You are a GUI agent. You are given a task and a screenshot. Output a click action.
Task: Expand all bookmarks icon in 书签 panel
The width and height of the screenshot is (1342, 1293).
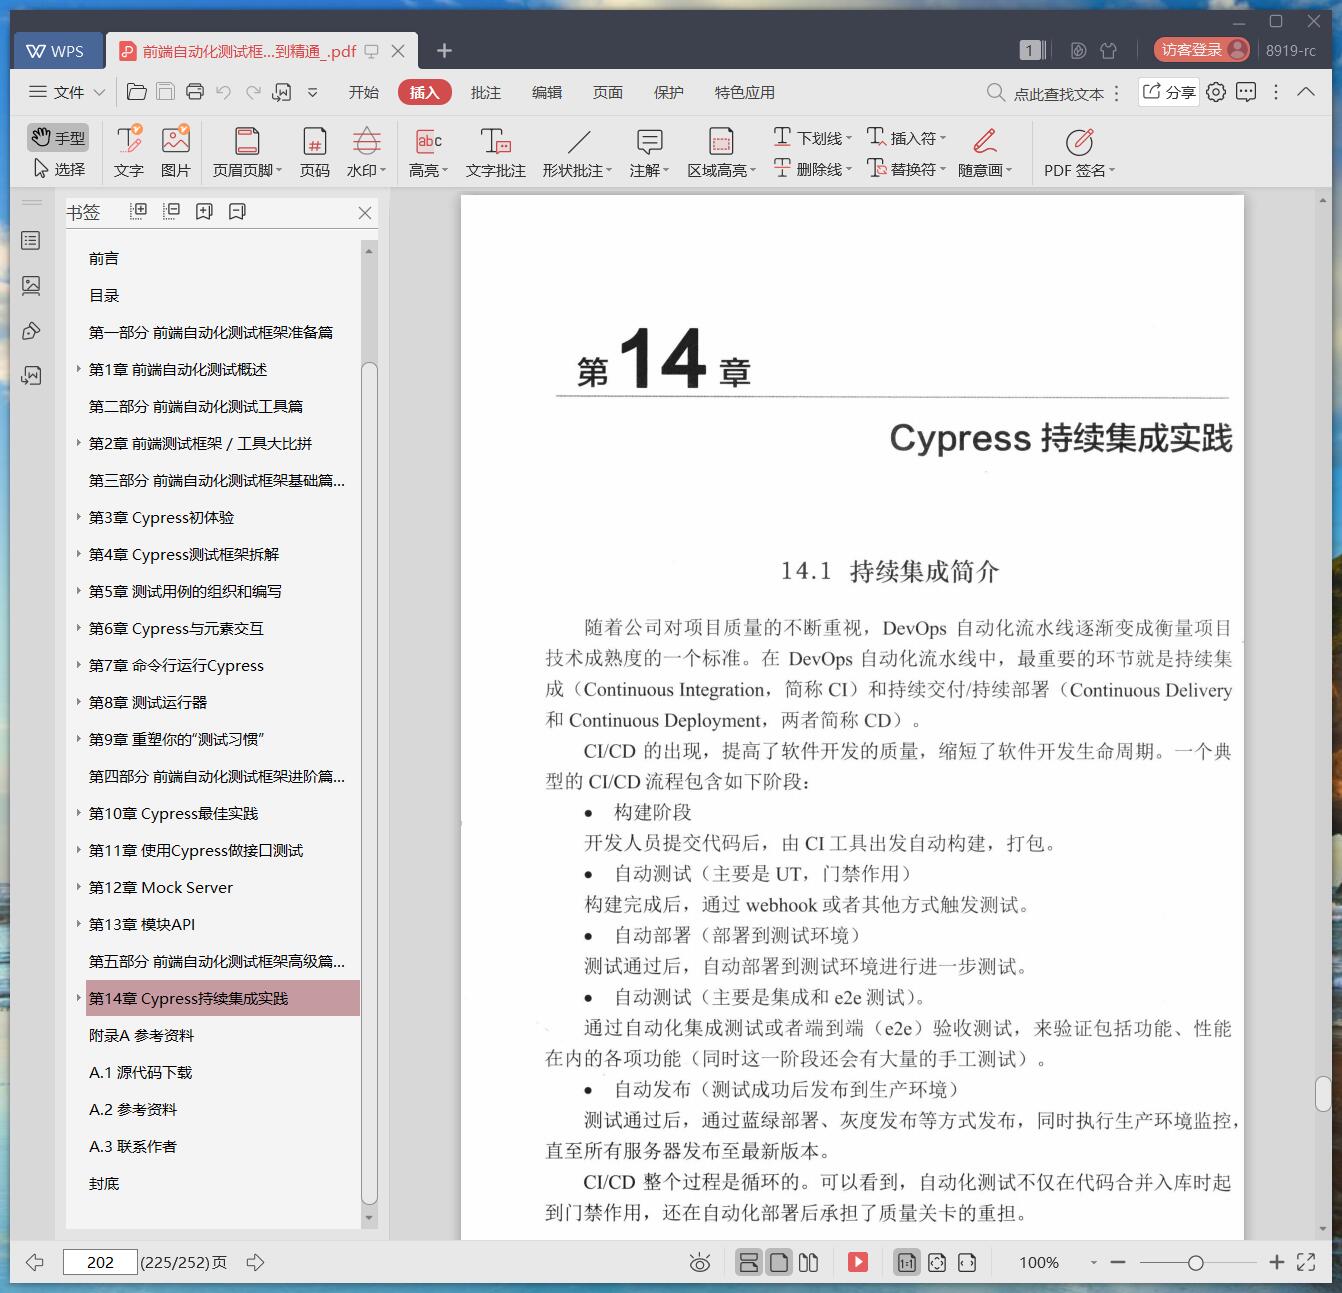pyautogui.click(x=139, y=211)
